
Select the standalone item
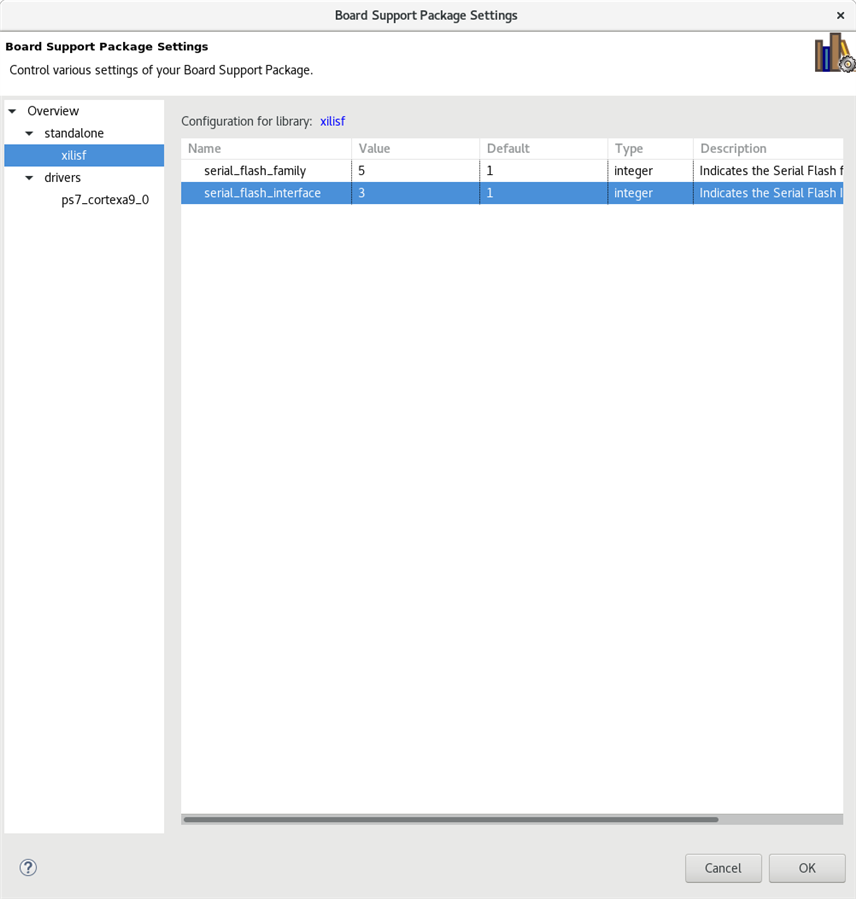[74, 133]
